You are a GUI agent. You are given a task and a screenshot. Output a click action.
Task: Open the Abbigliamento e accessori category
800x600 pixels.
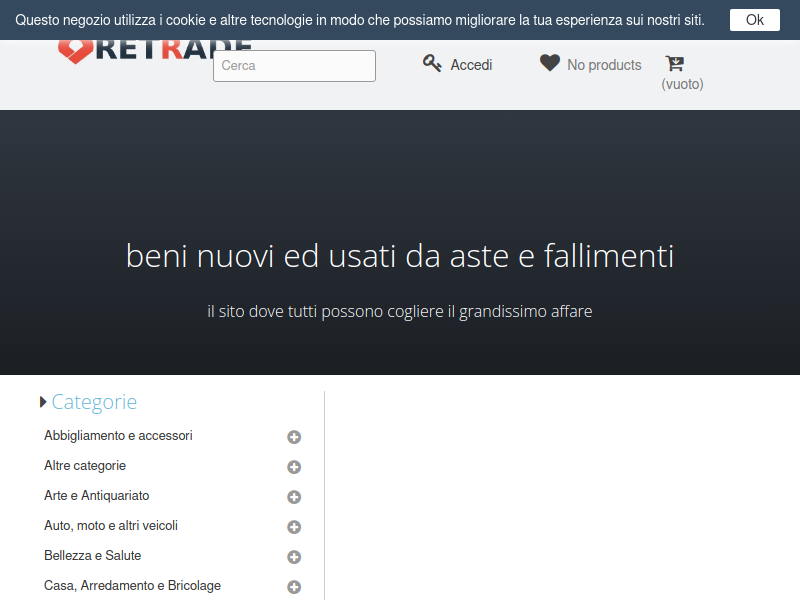118,436
